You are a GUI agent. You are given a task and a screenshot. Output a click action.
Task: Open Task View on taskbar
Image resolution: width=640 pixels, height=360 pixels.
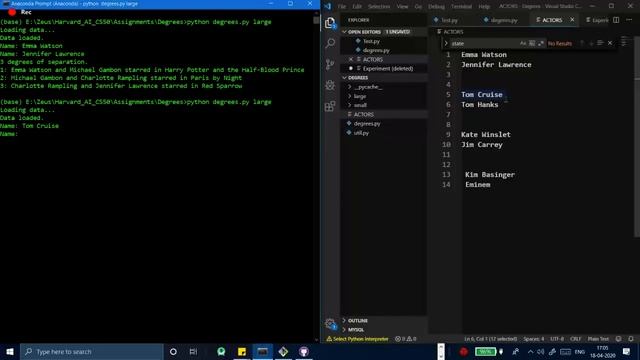[193, 352]
